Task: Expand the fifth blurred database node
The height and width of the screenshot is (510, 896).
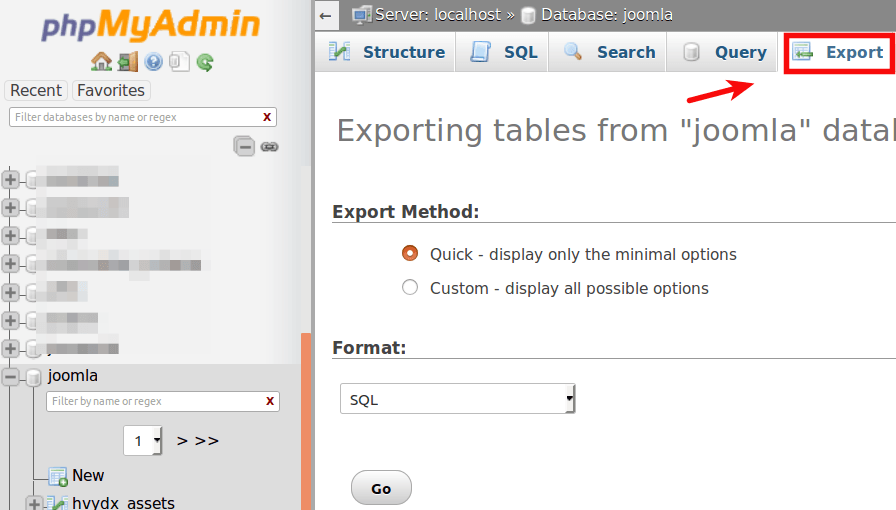Action: (x=10, y=292)
